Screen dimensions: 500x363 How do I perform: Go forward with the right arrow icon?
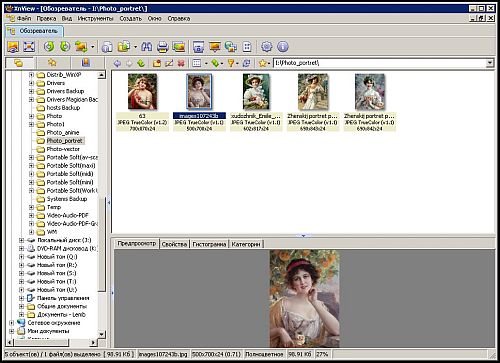click(x=129, y=63)
